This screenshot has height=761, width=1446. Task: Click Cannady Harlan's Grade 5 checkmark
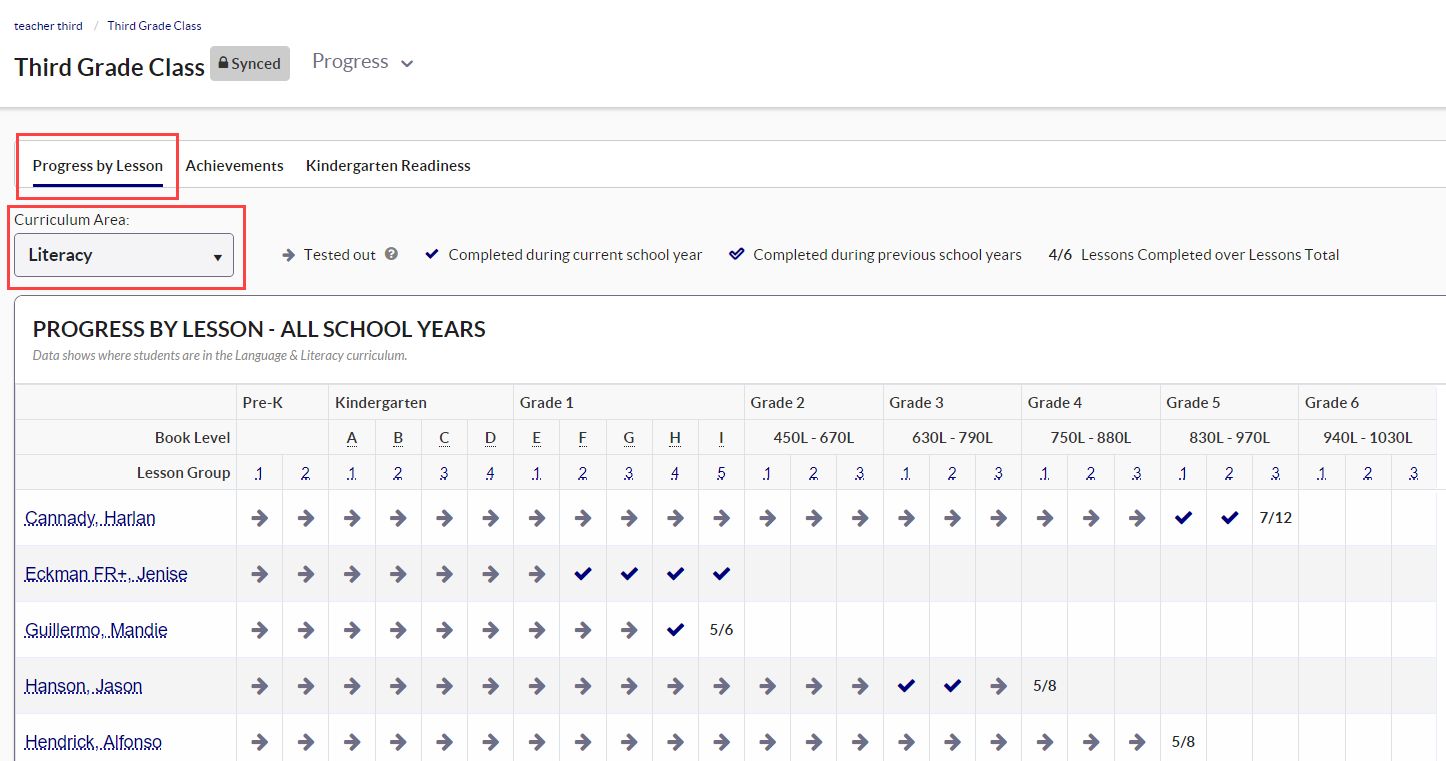pos(1183,518)
